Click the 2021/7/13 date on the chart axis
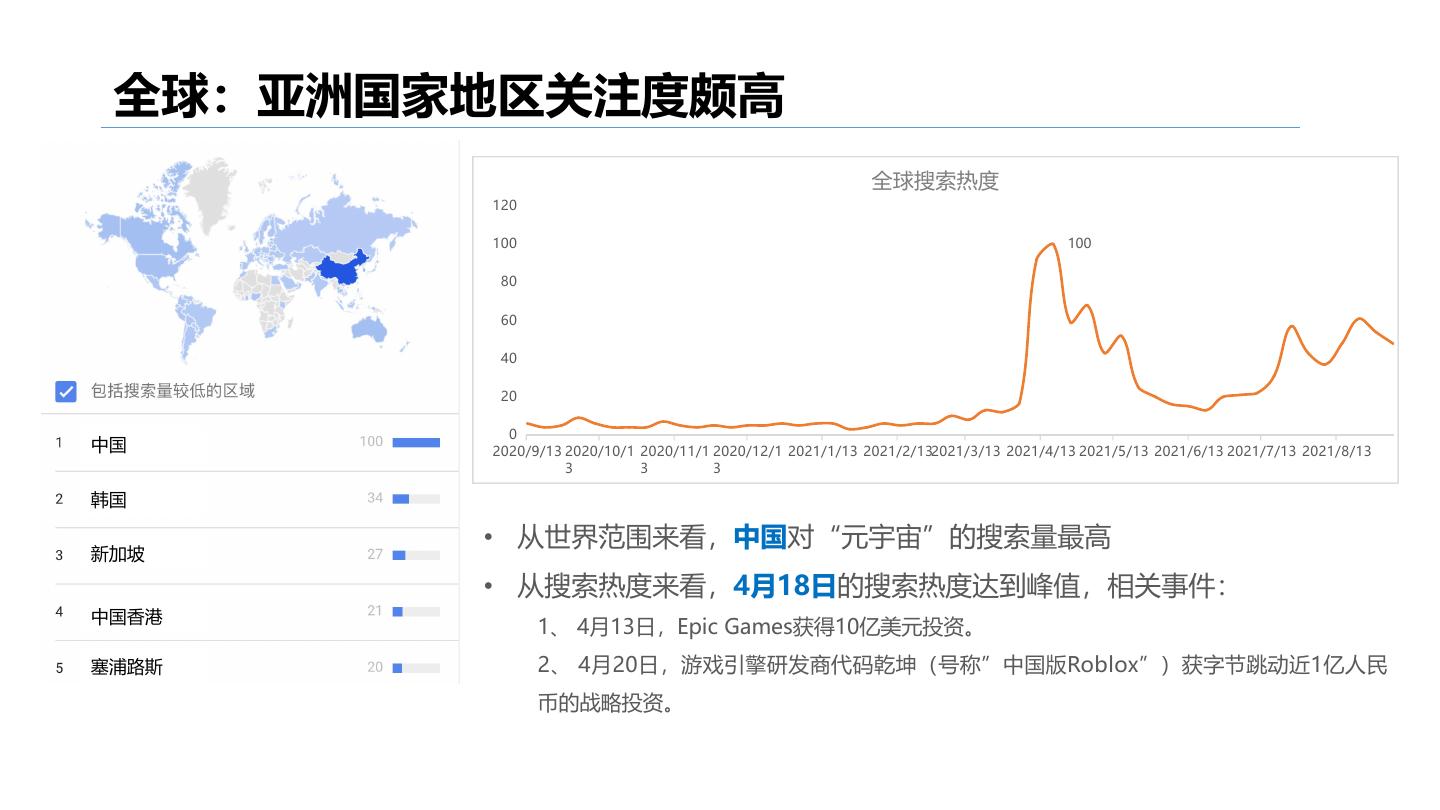This screenshot has width=1440, height=810. (x=1261, y=451)
